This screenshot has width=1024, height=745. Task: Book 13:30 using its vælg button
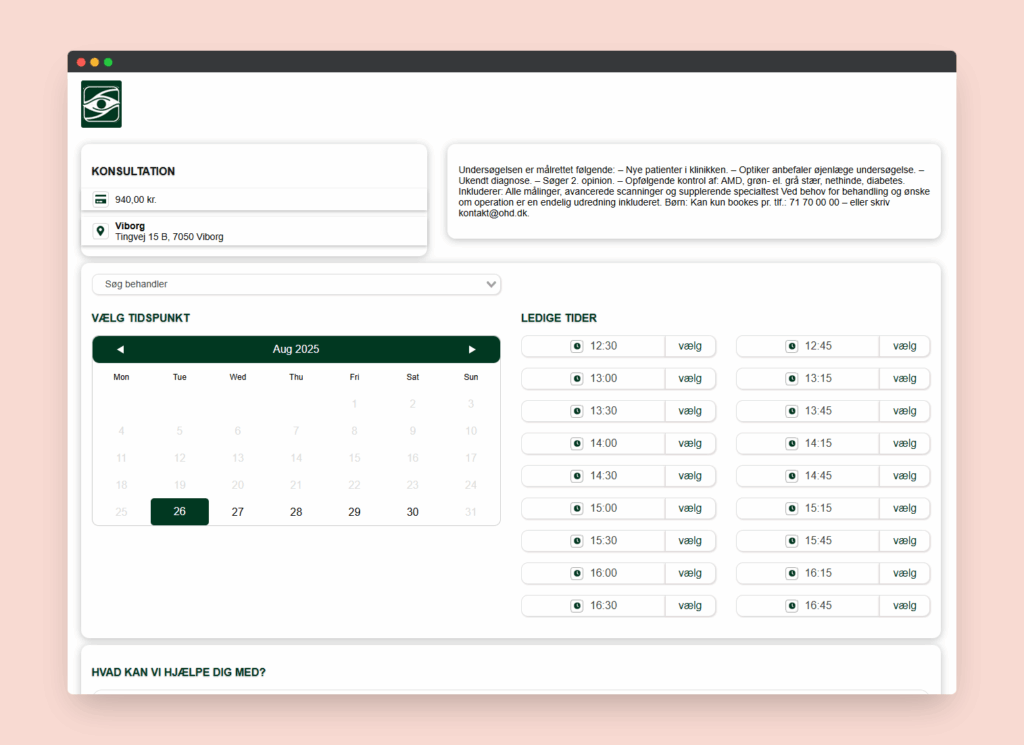pyautogui.click(x=690, y=411)
